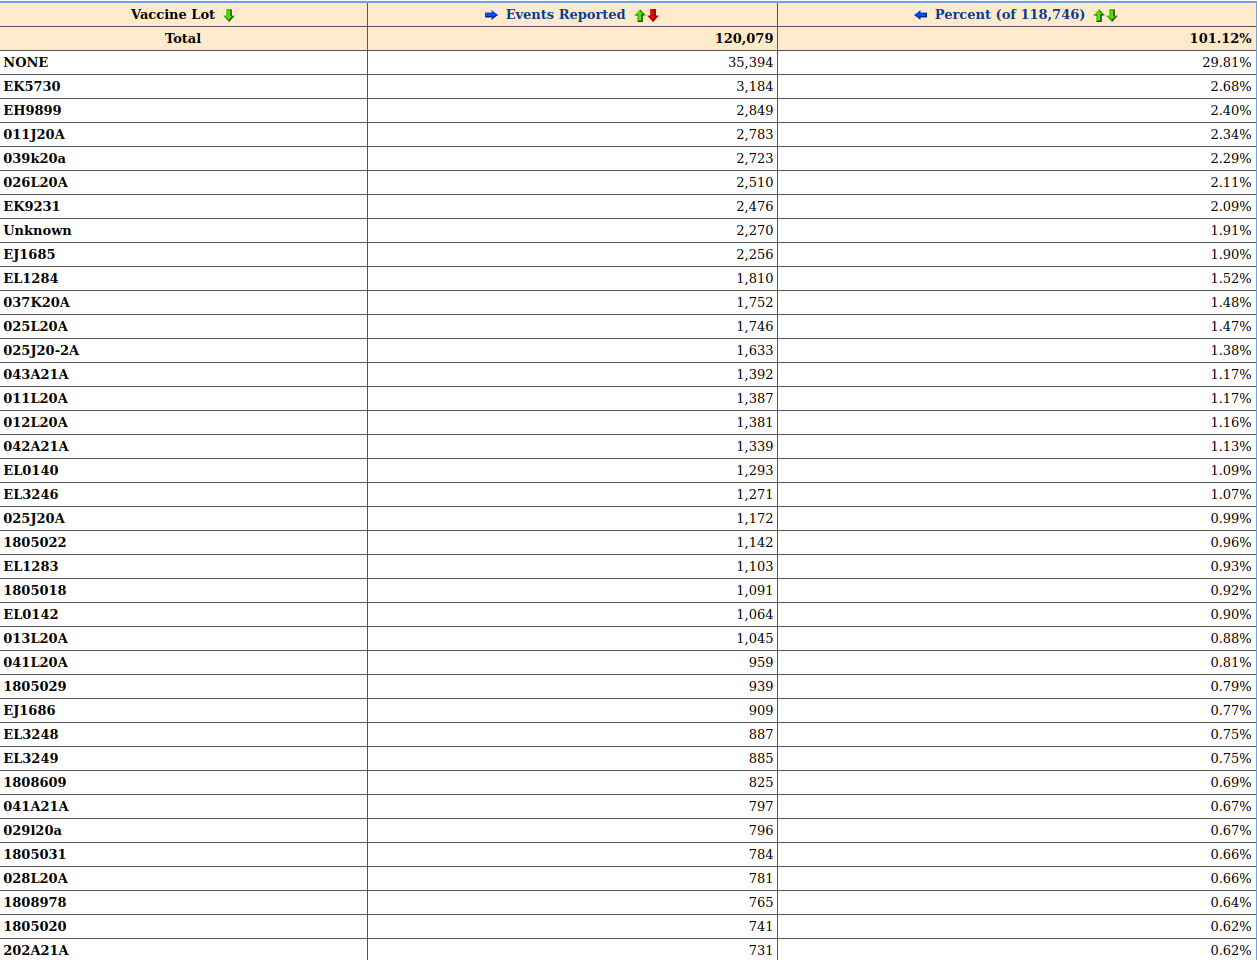Sort Percent column descending with green down arrow

[x=1112, y=15]
